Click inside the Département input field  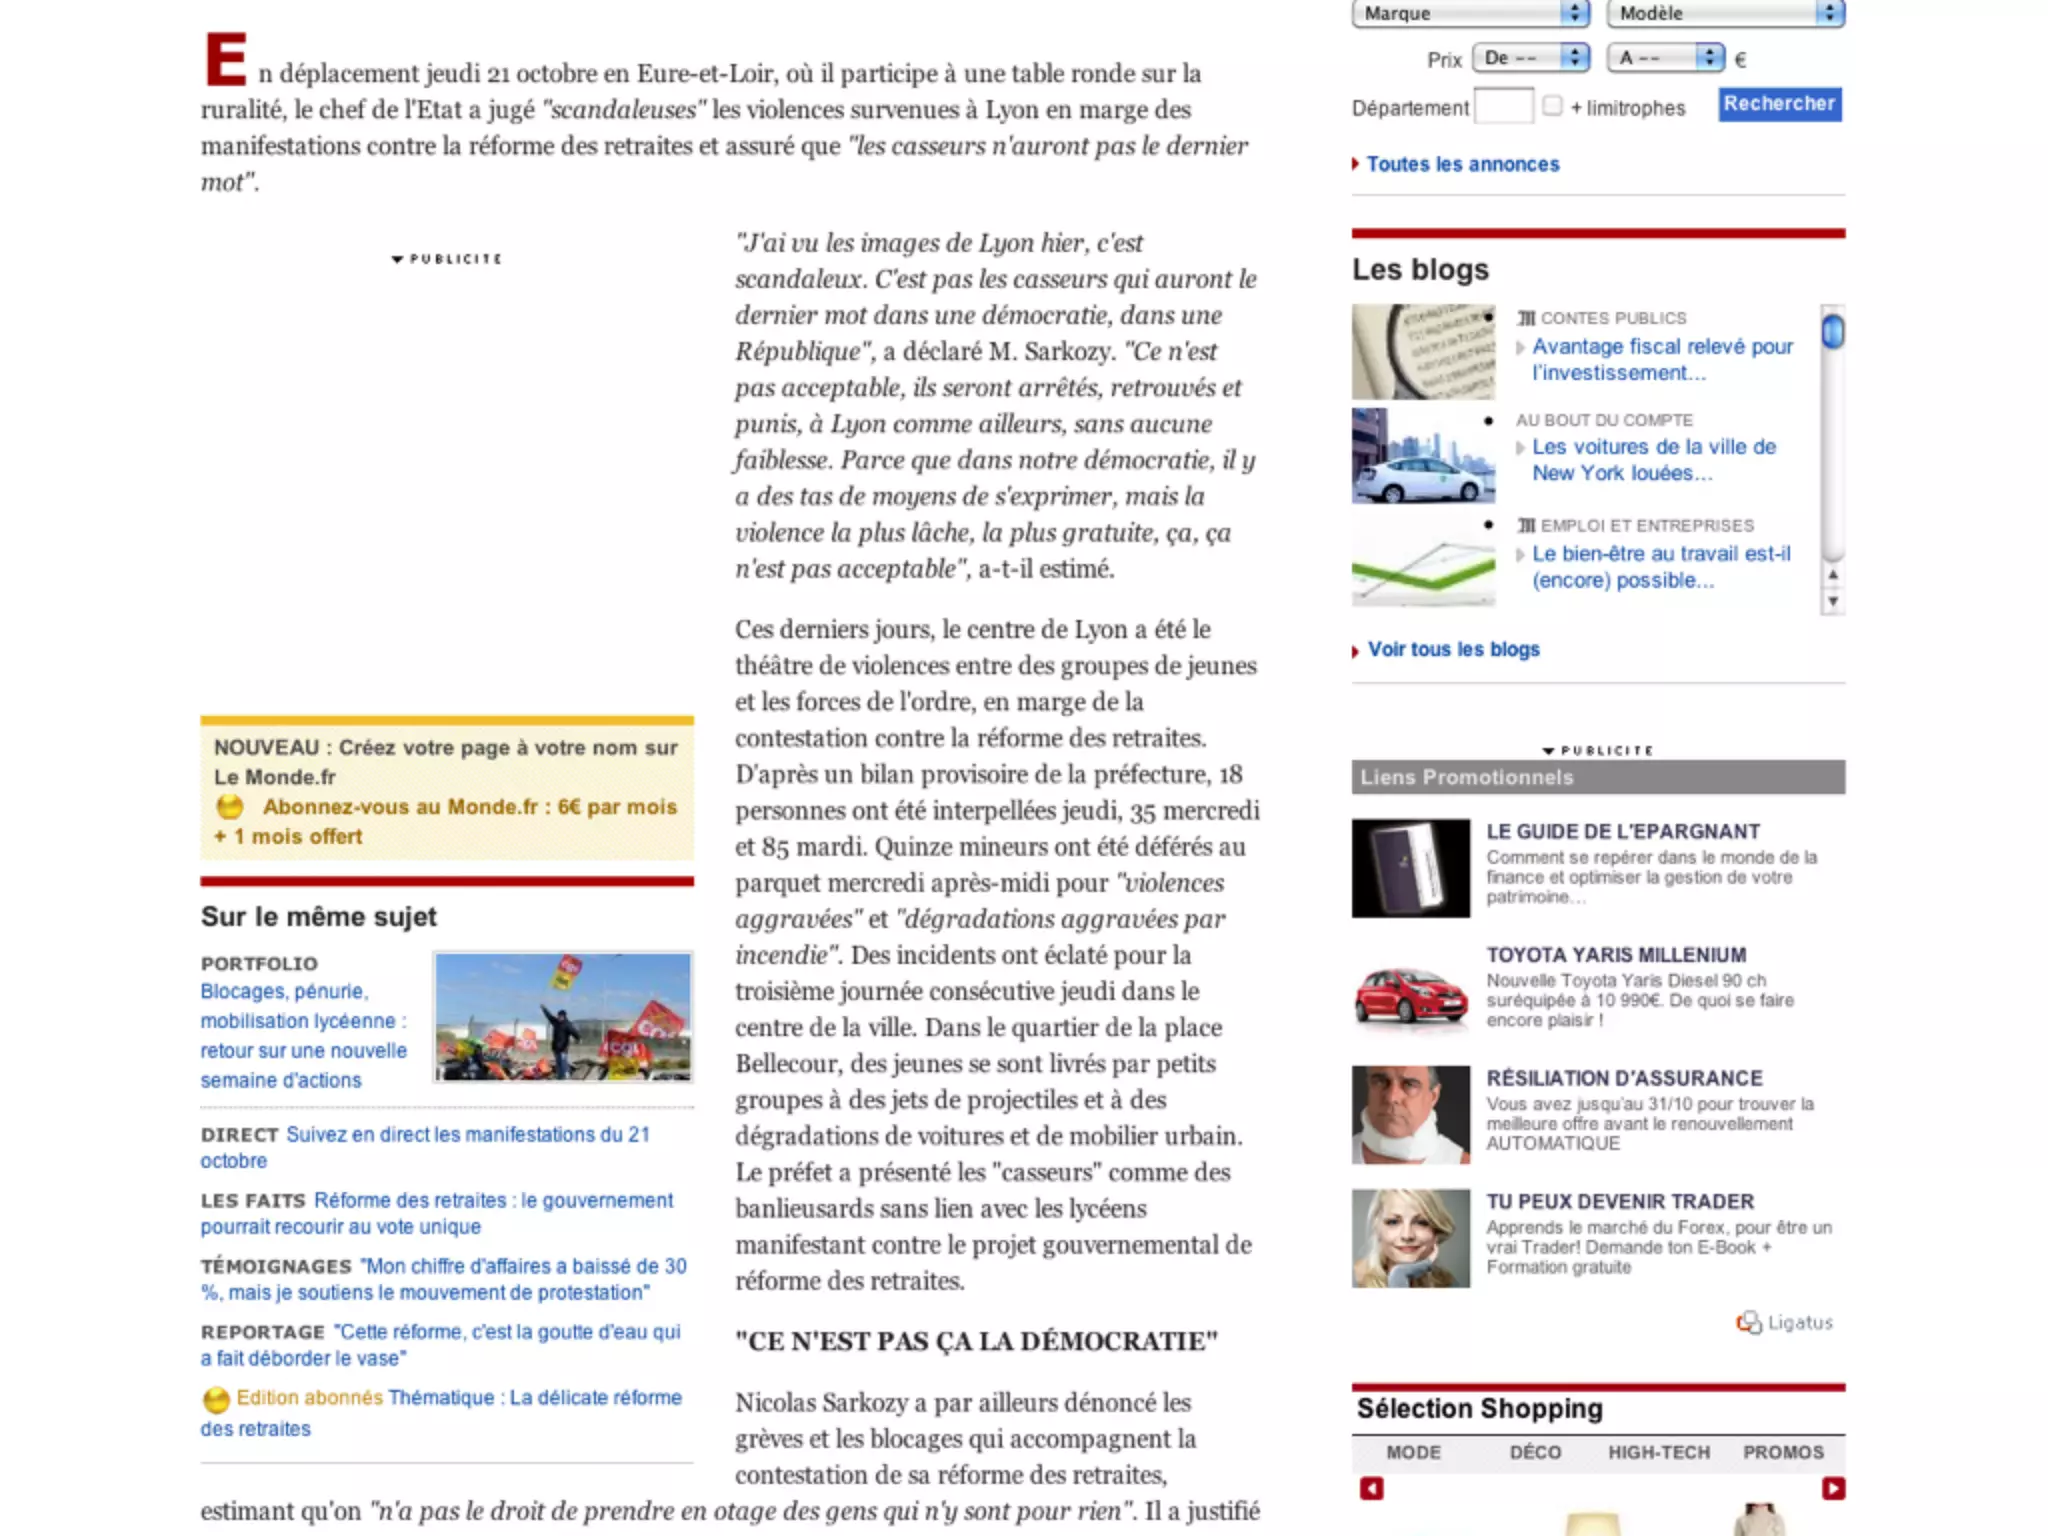[x=1503, y=106]
